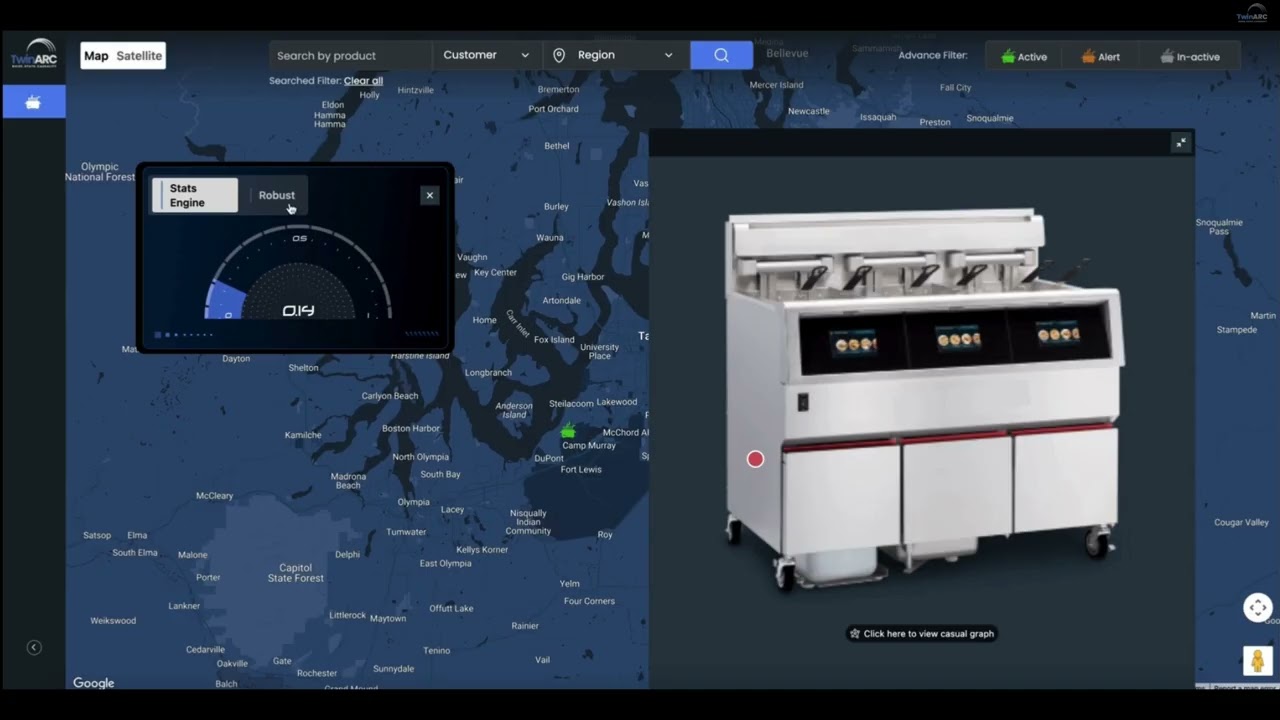Click the Steilacoom map label
Image resolution: width=1280 pixels, height=720 pixels.
tap(571, 404)
